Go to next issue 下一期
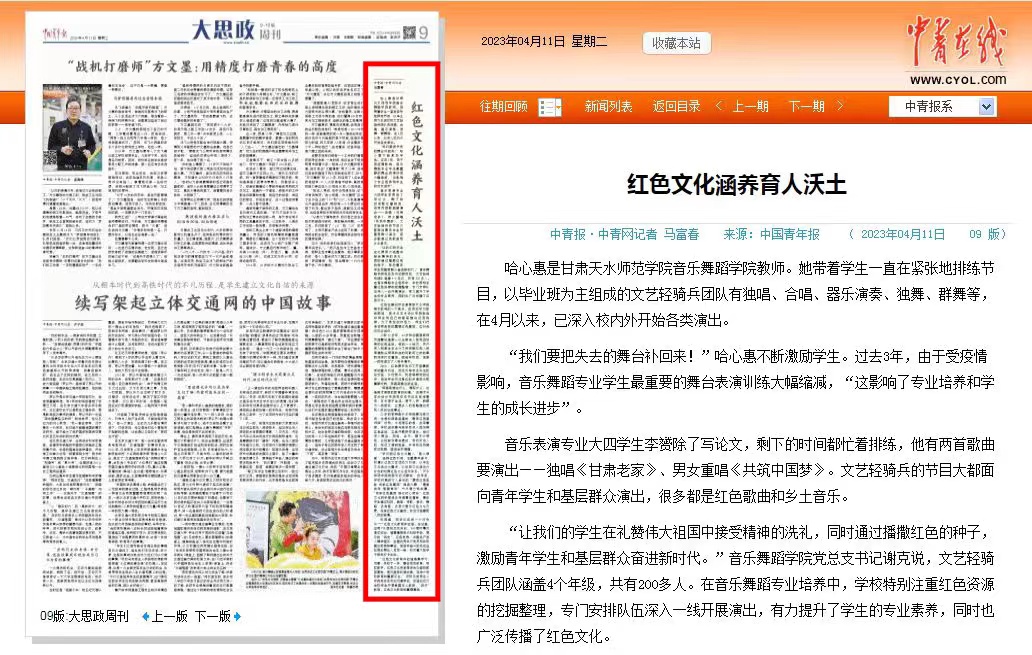The height and width of the screenshot is (655, 1032). pyautogui.click(x=806, y=107)
